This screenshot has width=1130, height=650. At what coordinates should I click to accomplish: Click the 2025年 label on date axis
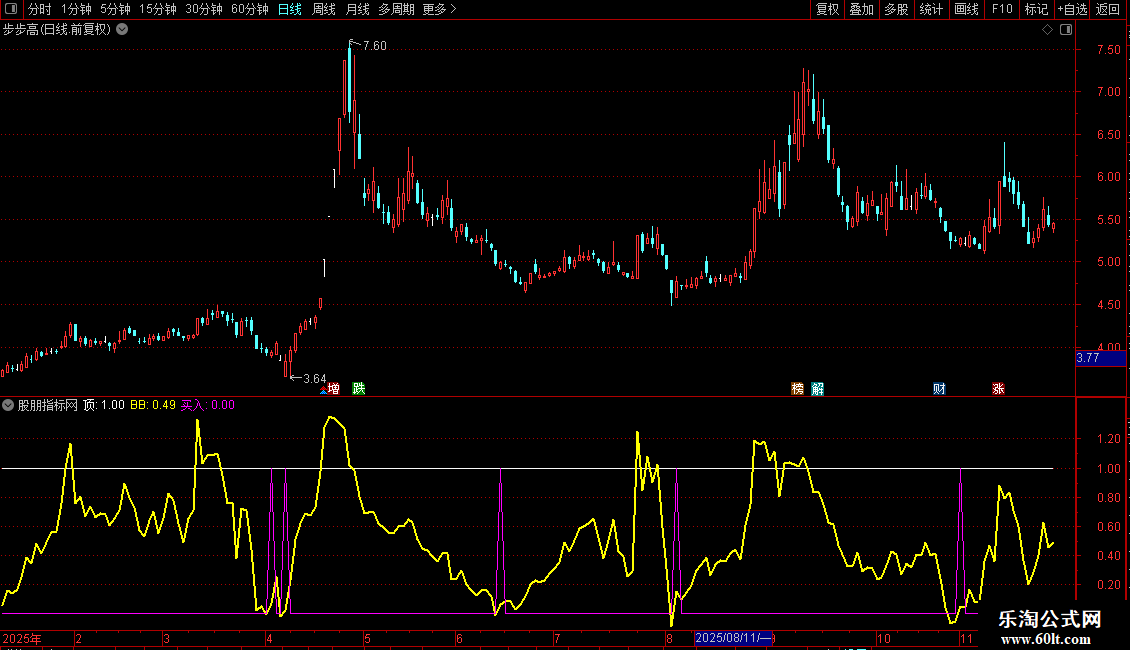(22, 638)
